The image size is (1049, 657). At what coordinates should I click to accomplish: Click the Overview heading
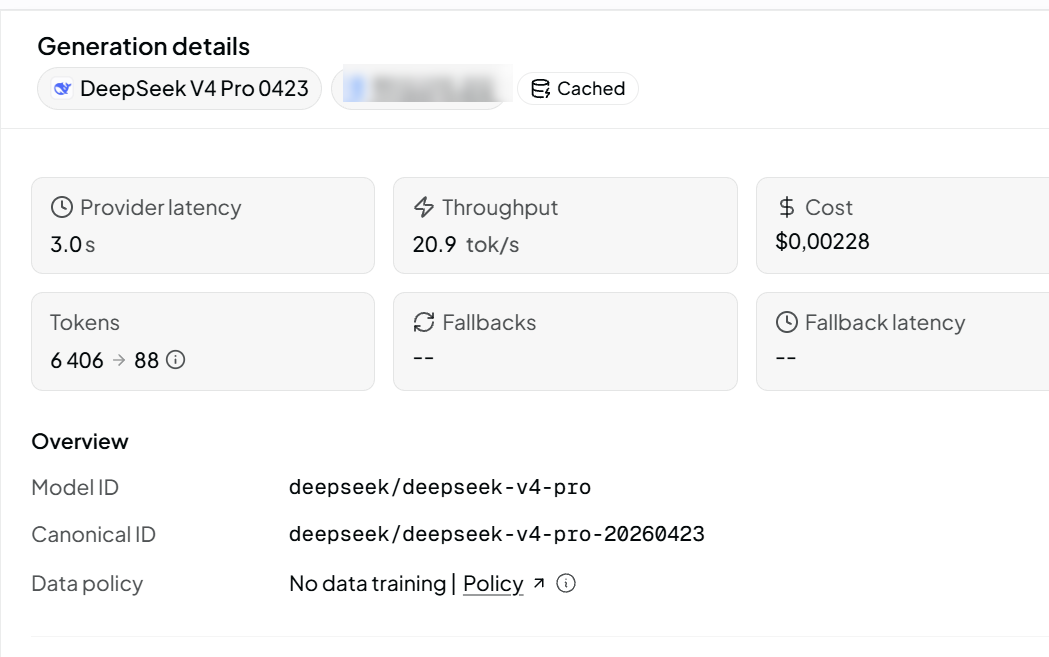pos(80,442)
